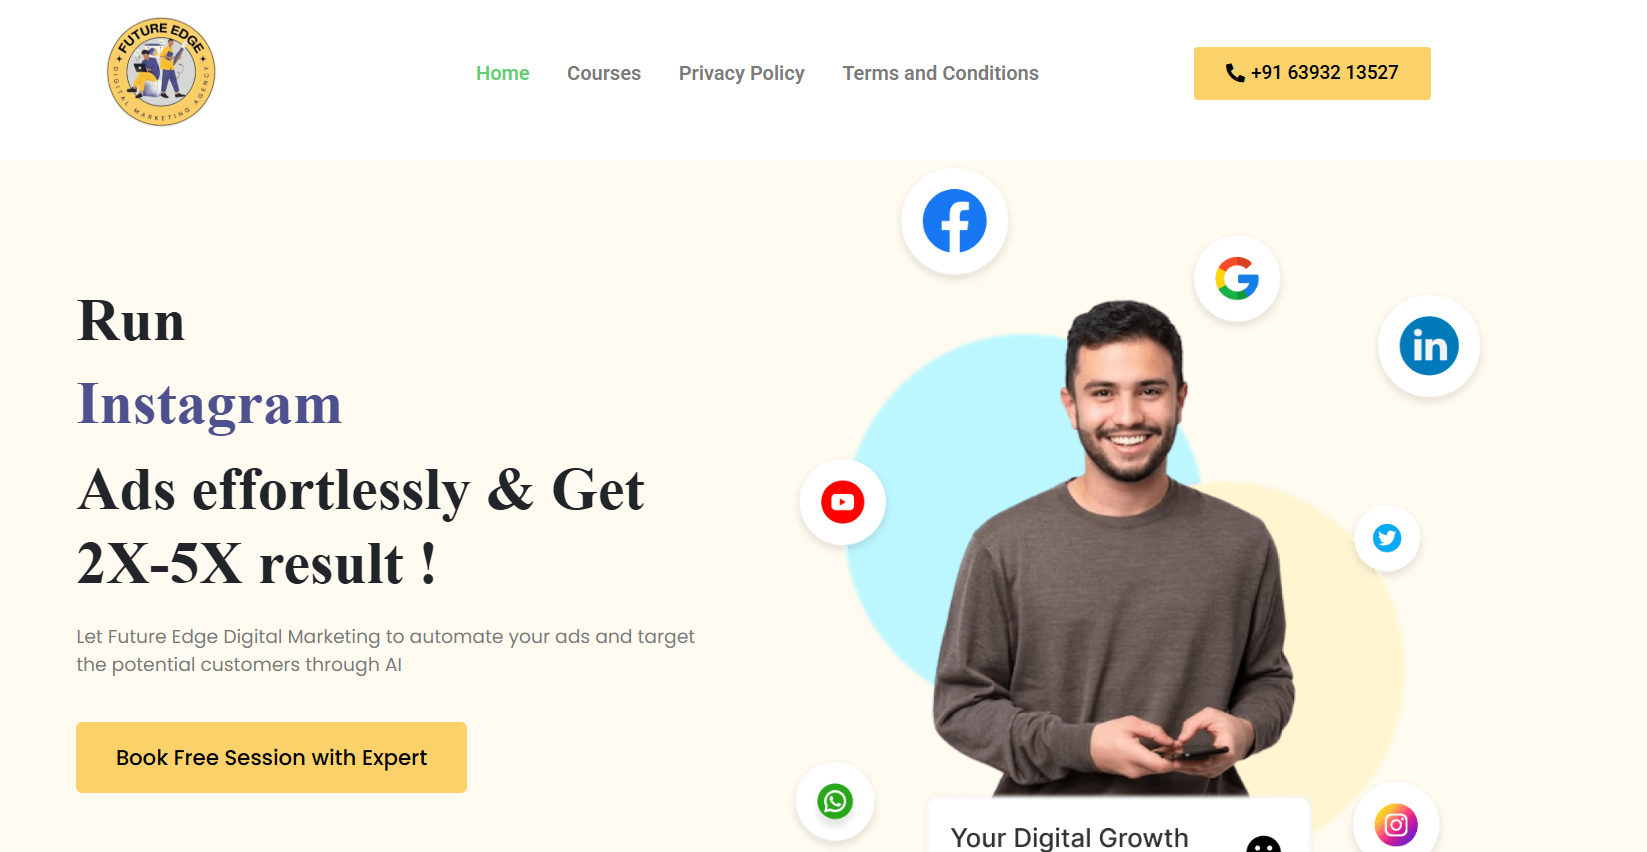Click the animated Instagram headline word
The image size is (1647, 852).
click(210, 404)
